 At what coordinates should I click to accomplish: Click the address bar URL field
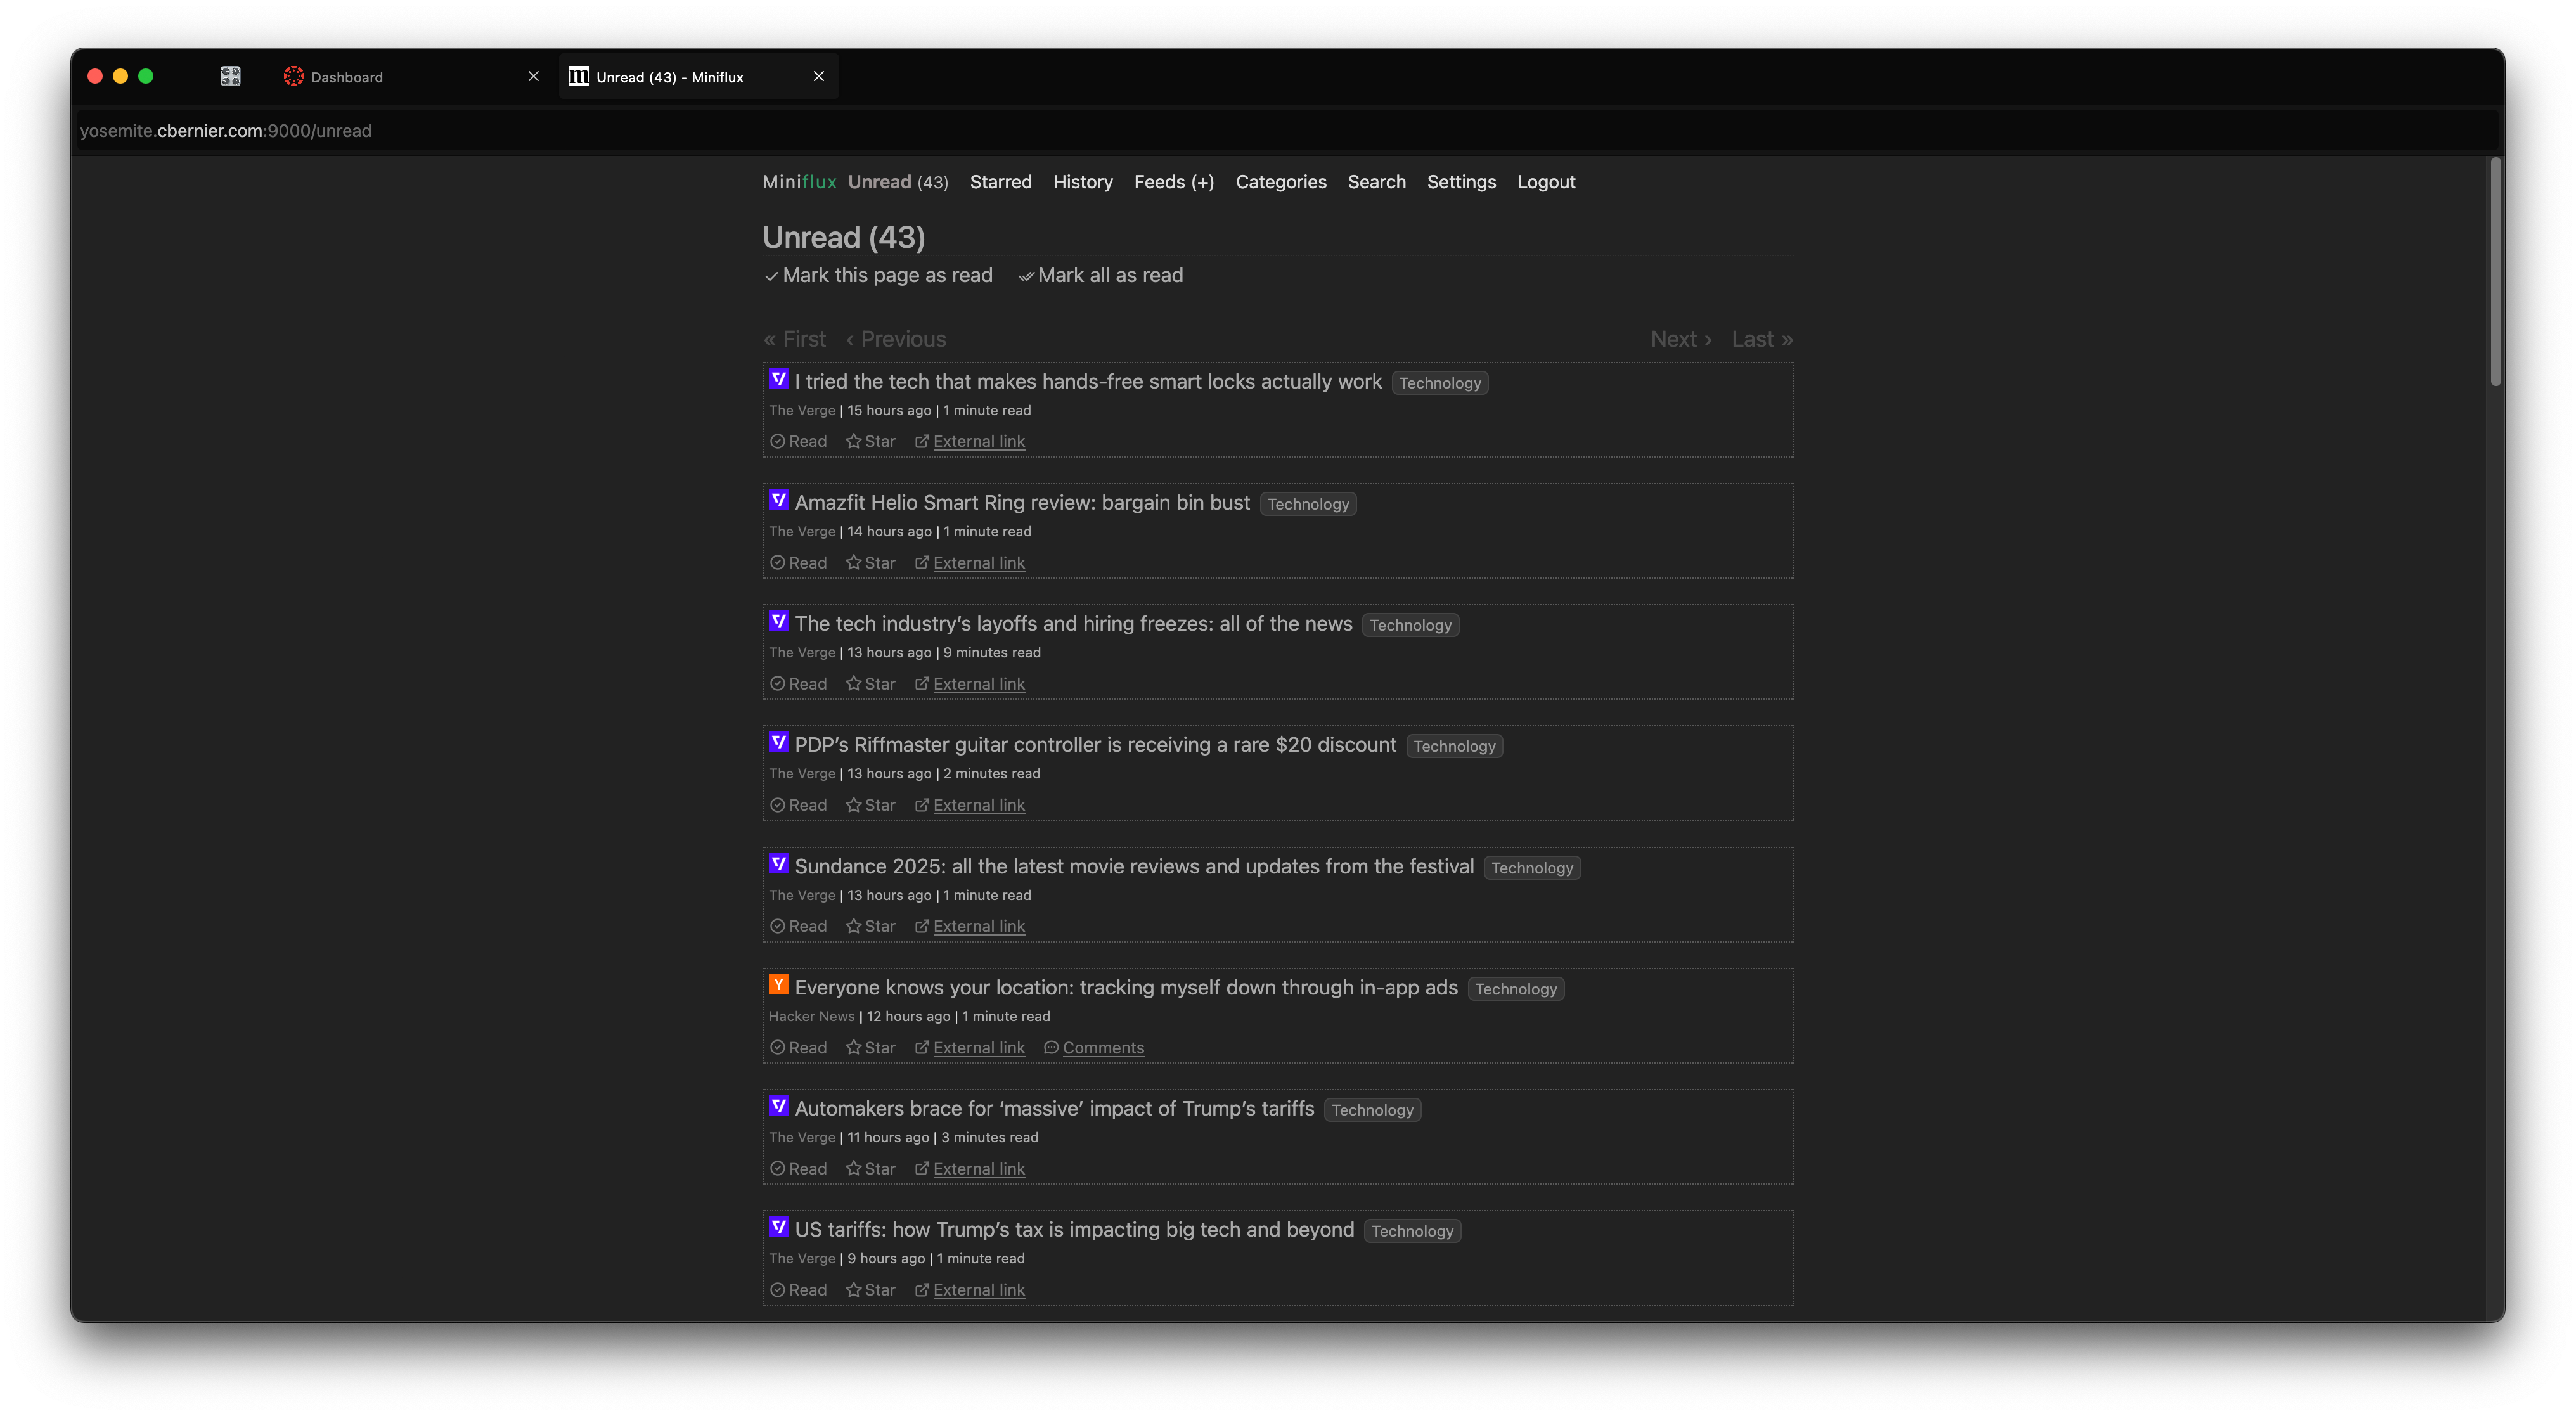tap(1288, 130)
